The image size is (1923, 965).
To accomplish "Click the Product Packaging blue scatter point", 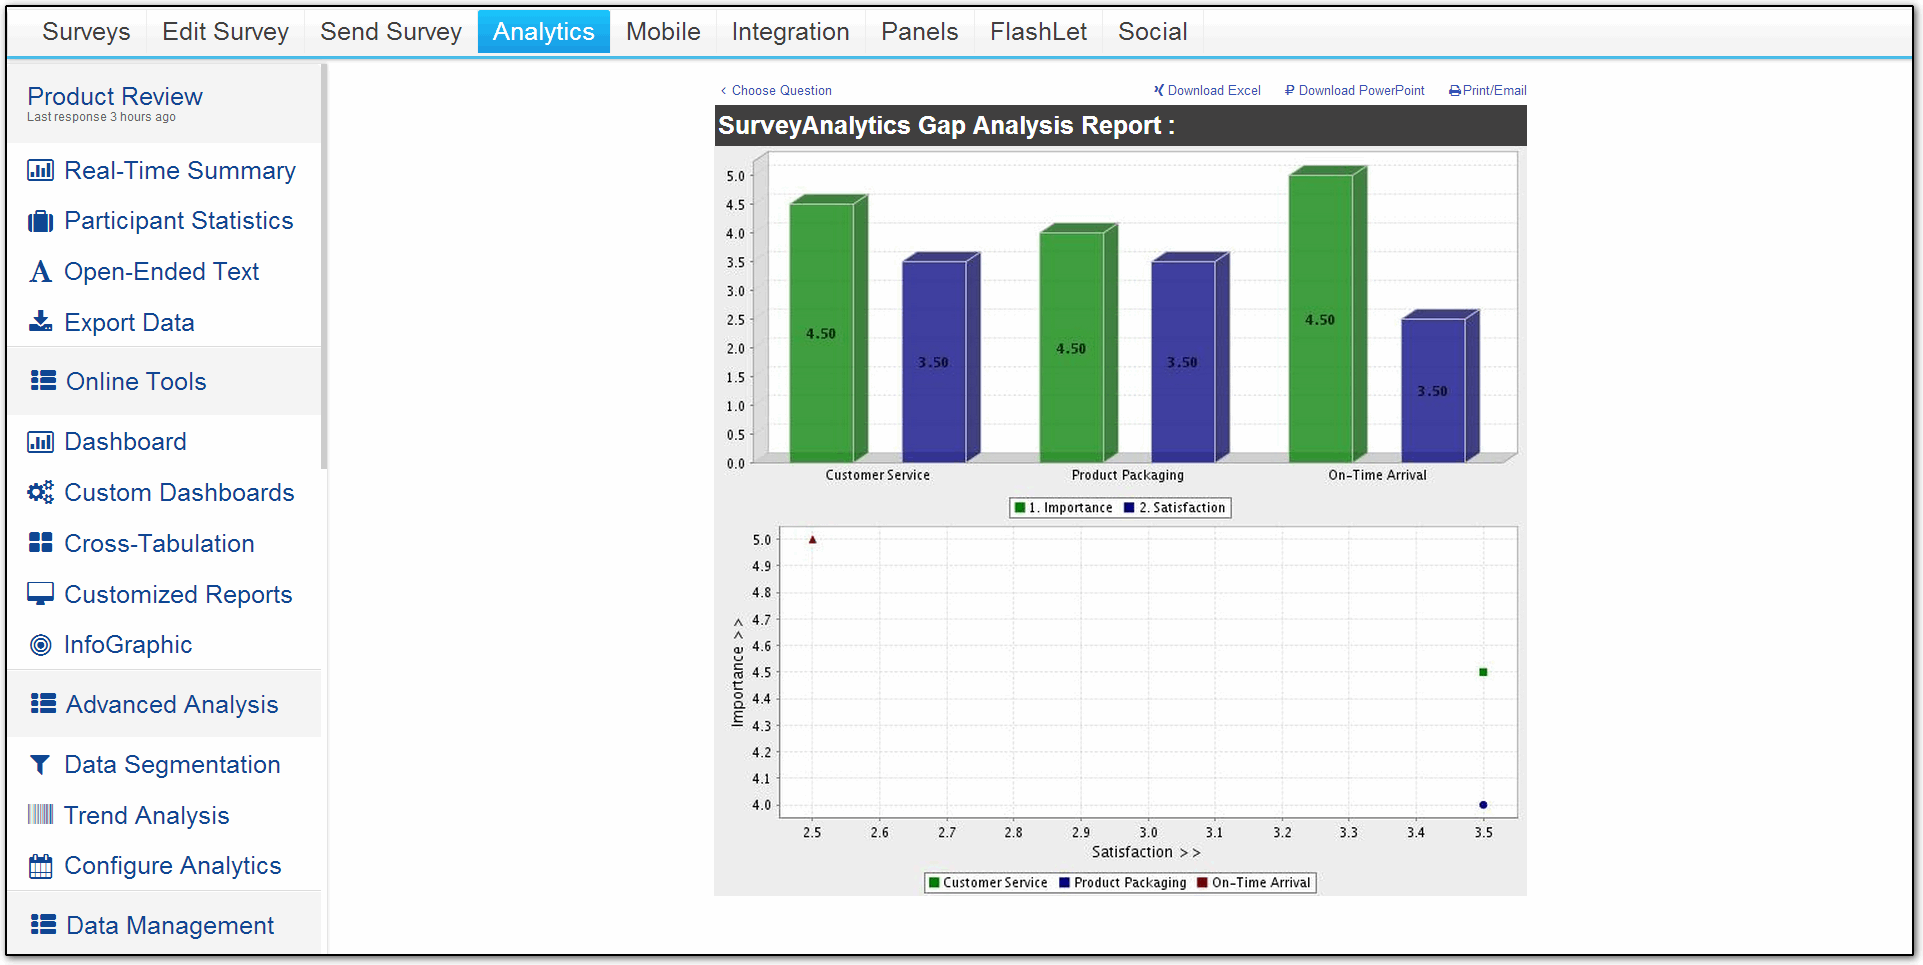I will click(x=1483, y=805).
